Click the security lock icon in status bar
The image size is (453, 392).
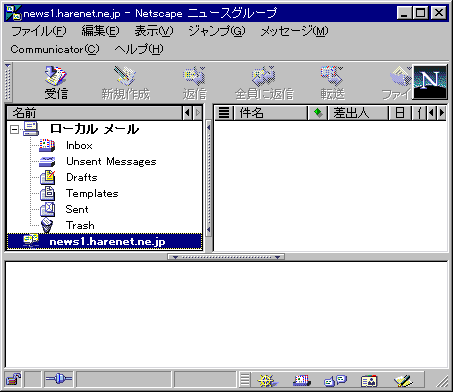(x=13, y=379)
